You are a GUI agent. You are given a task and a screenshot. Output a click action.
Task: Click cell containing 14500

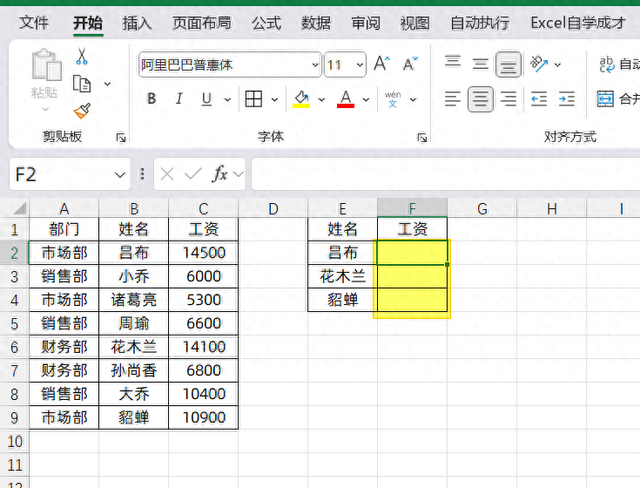203,253
